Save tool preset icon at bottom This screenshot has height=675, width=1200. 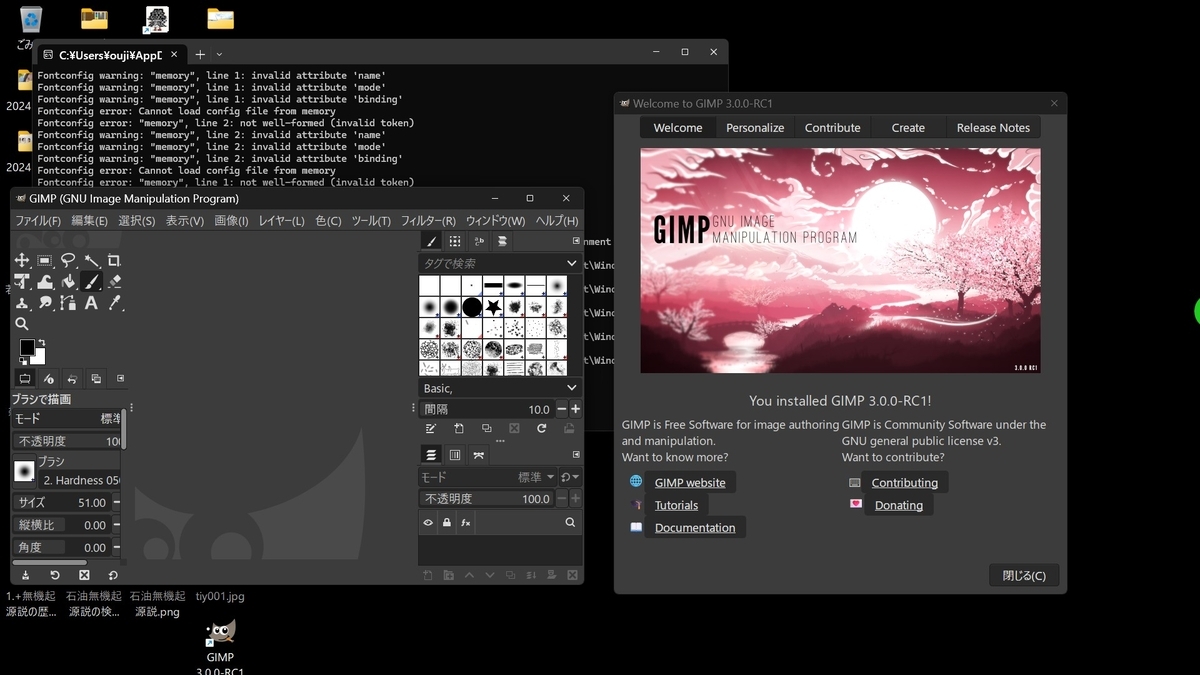click(25, 575)
